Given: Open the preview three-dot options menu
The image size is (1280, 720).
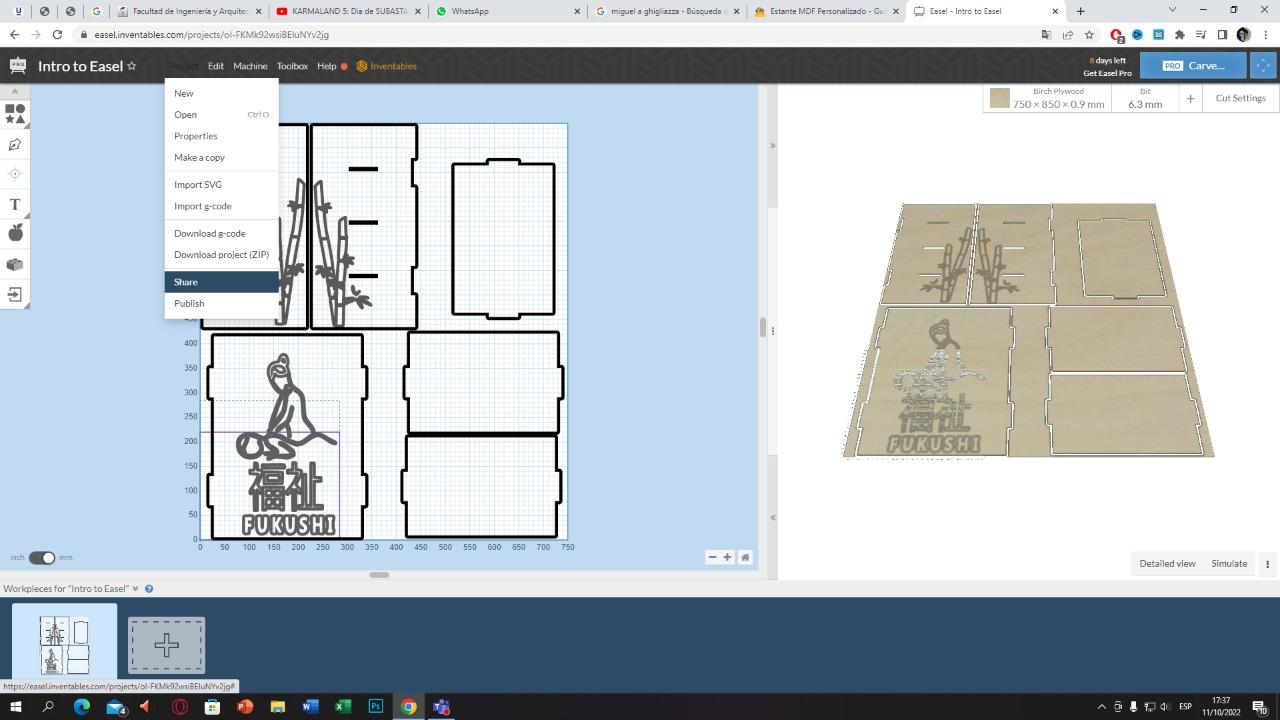Looking at the screenshot, I should [1267, 564].
